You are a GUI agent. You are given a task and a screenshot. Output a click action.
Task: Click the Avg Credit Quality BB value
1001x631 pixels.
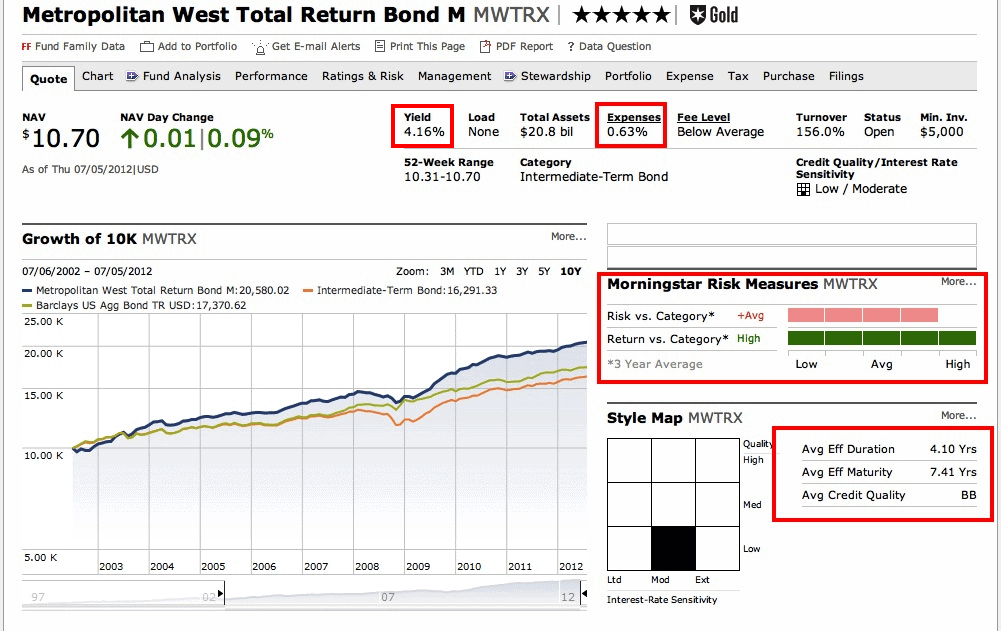[x=968, y=495]
